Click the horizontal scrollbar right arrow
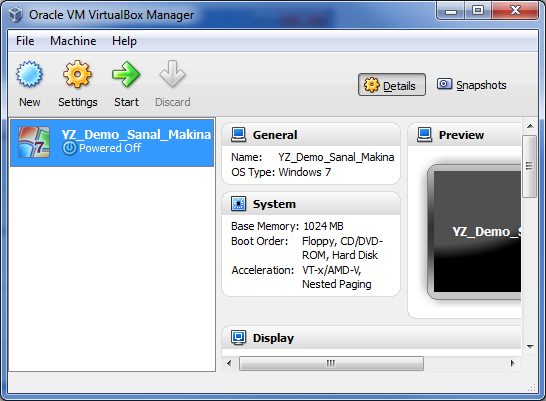546x401 pixels. (x=513, y=363)
